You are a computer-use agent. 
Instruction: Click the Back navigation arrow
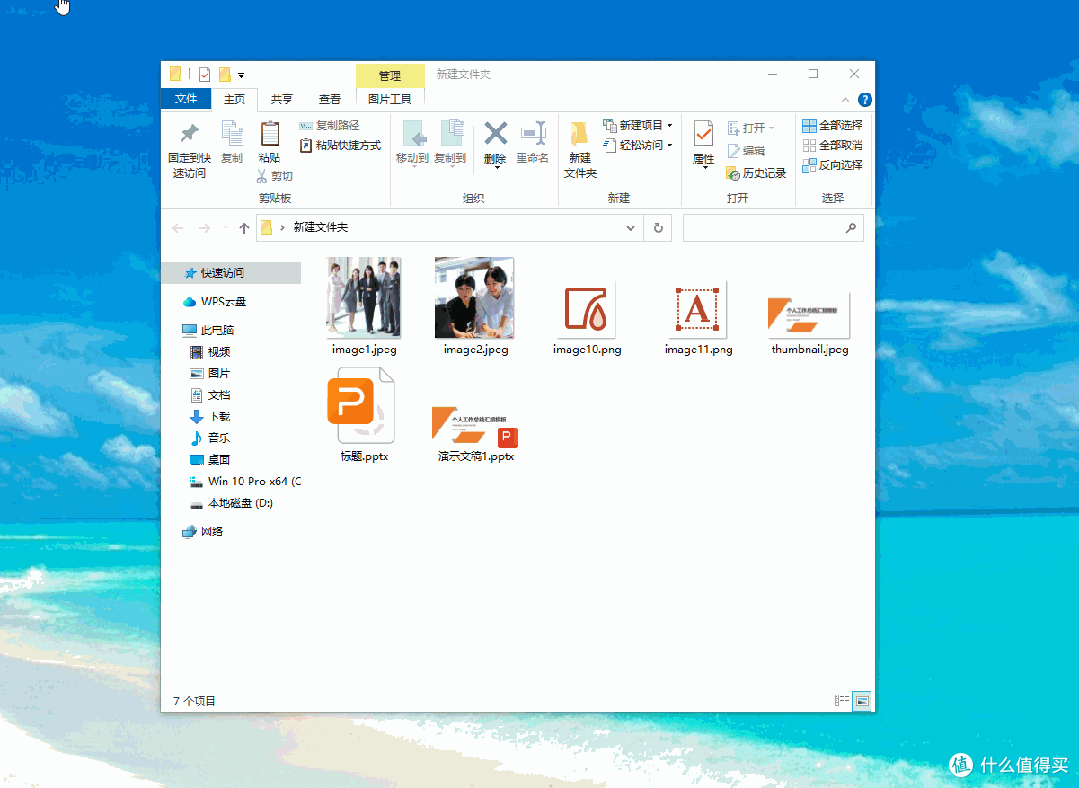178,228
